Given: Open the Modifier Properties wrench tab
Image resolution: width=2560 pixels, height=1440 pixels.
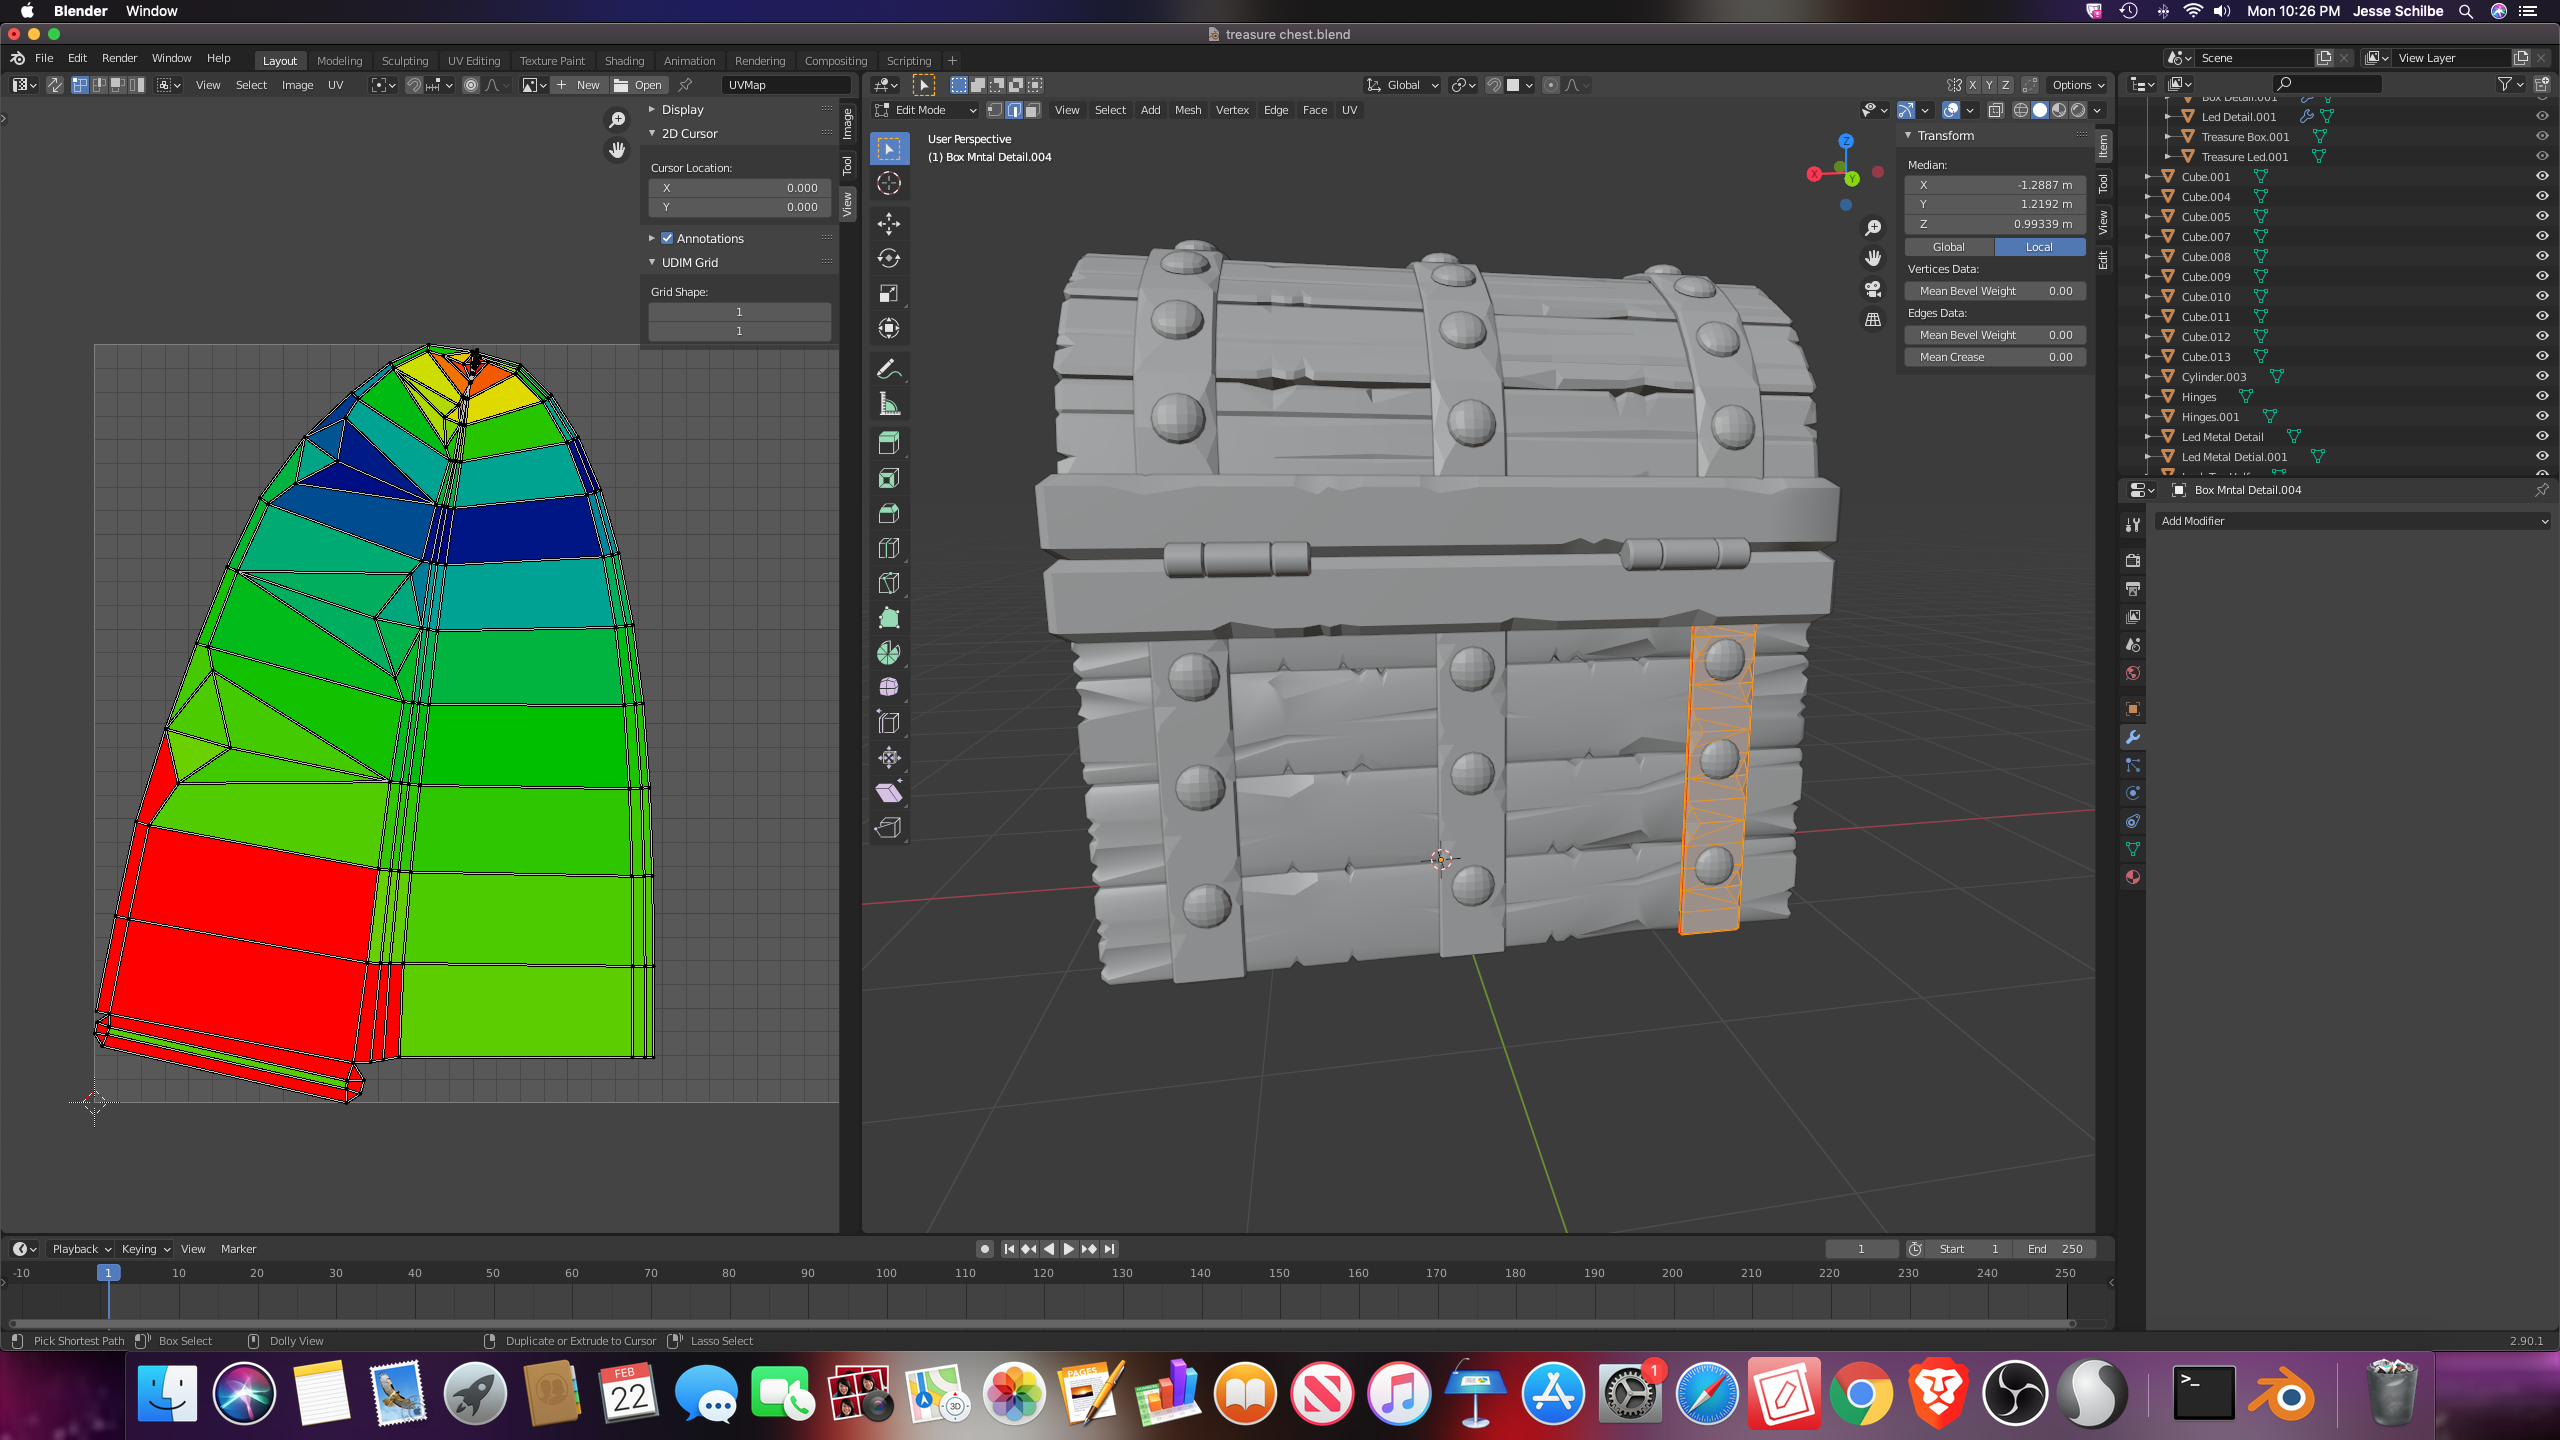Looking at the screenshot, I should point(2133,737).
